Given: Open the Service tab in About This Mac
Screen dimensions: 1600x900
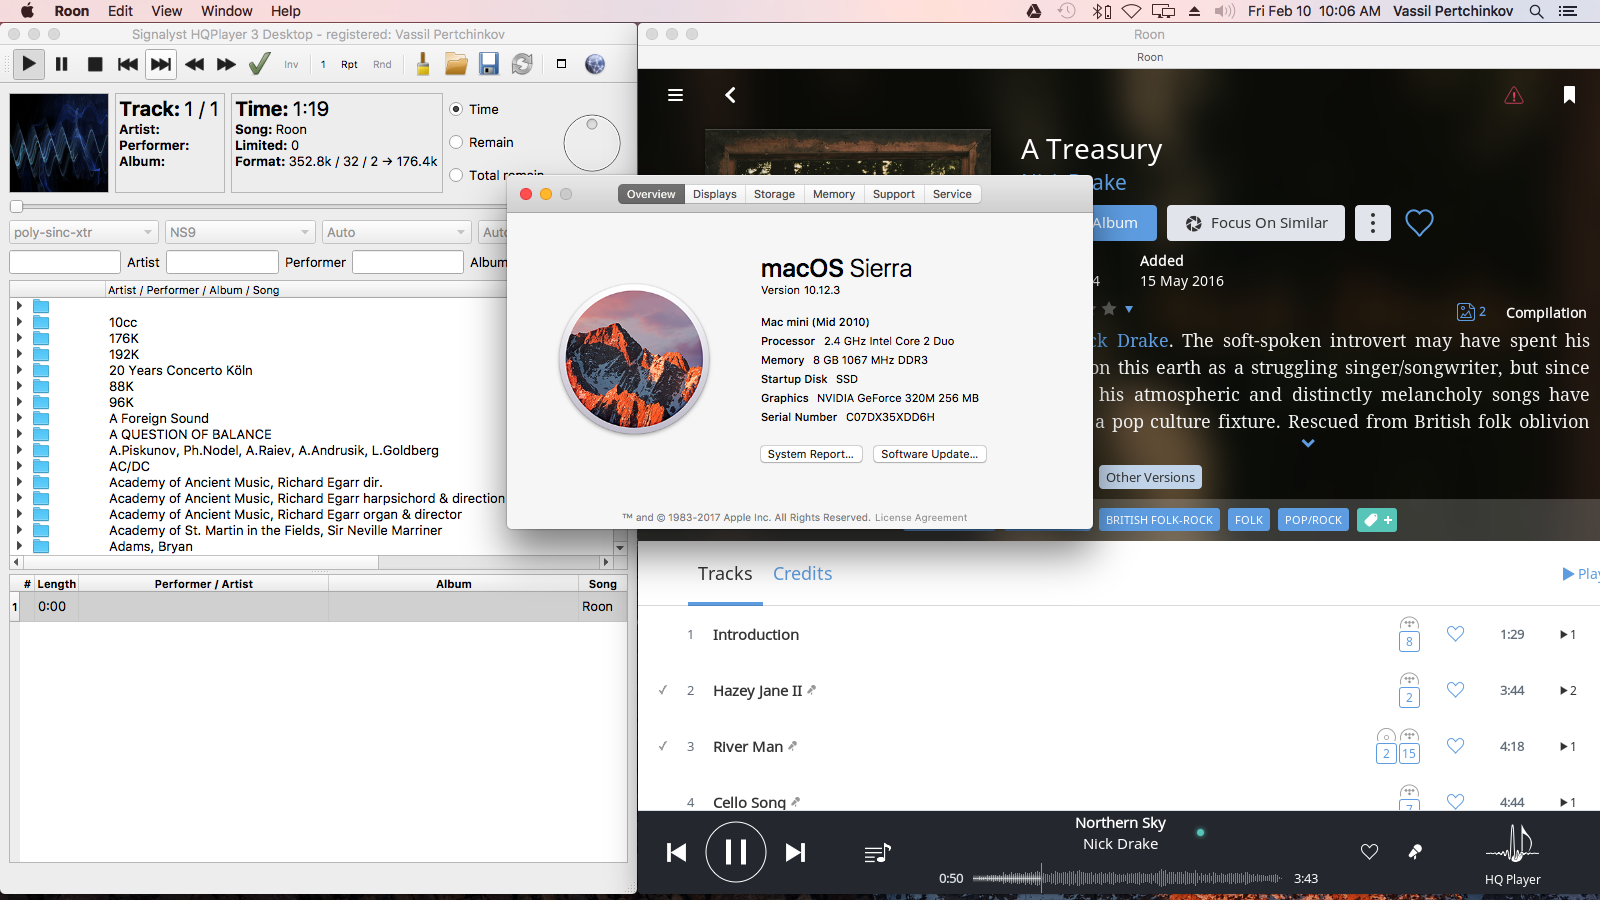Looking at the screenshot, I should point(952,194).
